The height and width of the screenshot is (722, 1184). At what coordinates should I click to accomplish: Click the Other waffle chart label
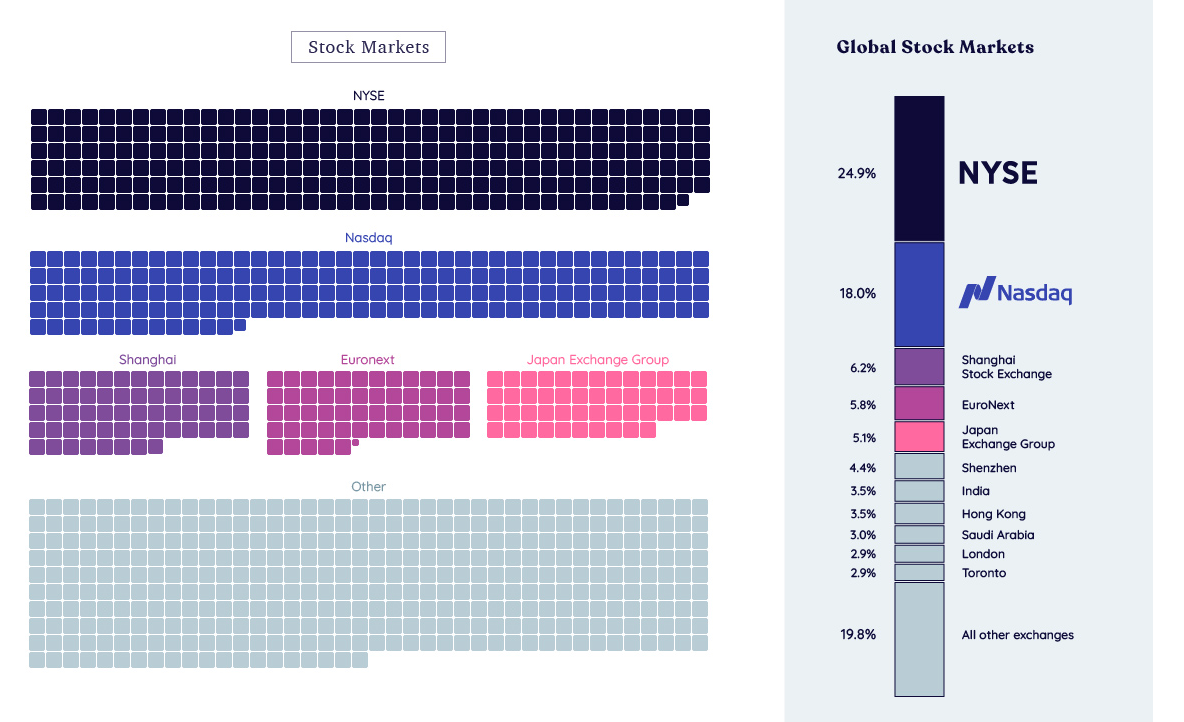click(x=368, y=486)
